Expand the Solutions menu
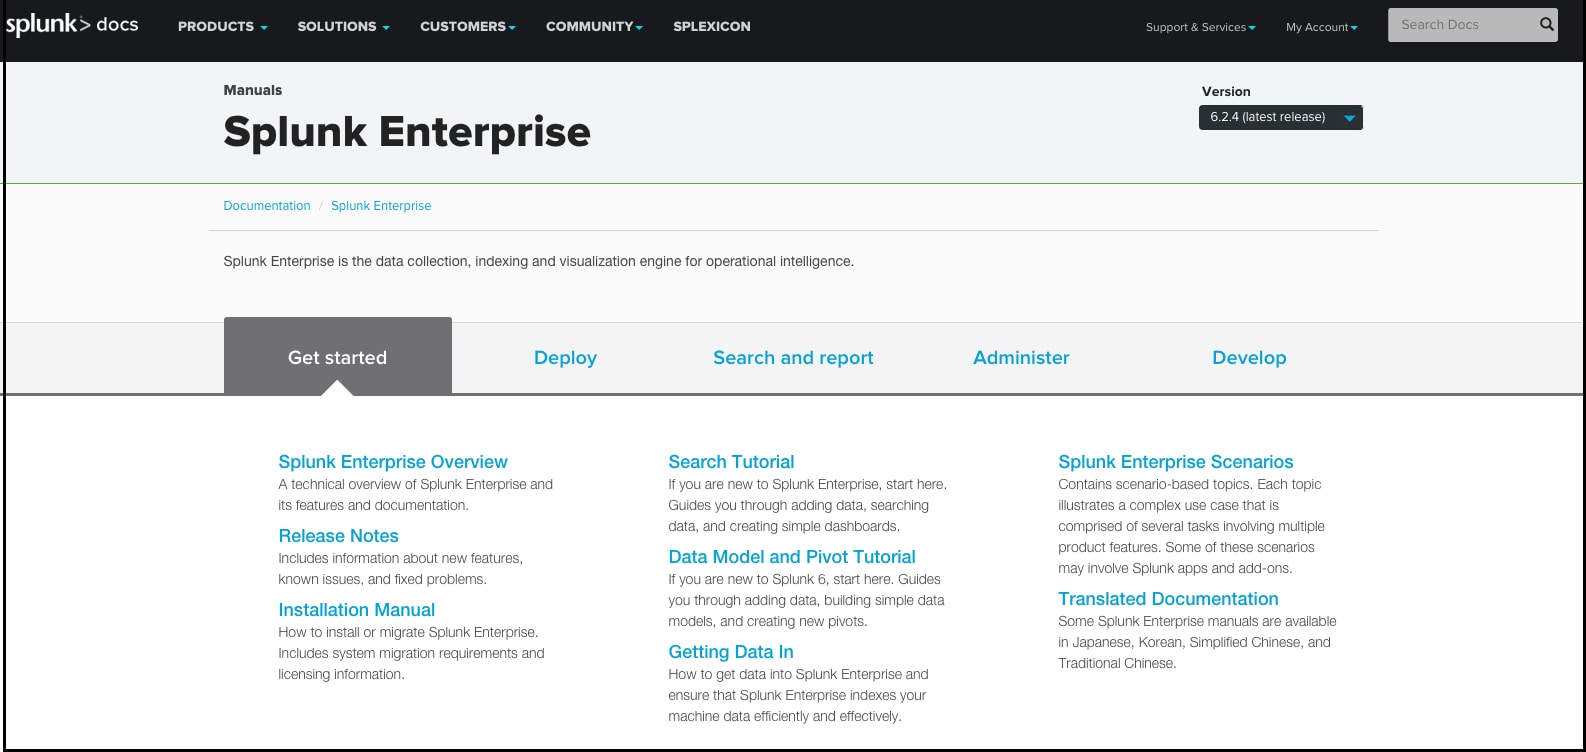The height and width of the screenshot is (752, 1586). click(343, 27)
